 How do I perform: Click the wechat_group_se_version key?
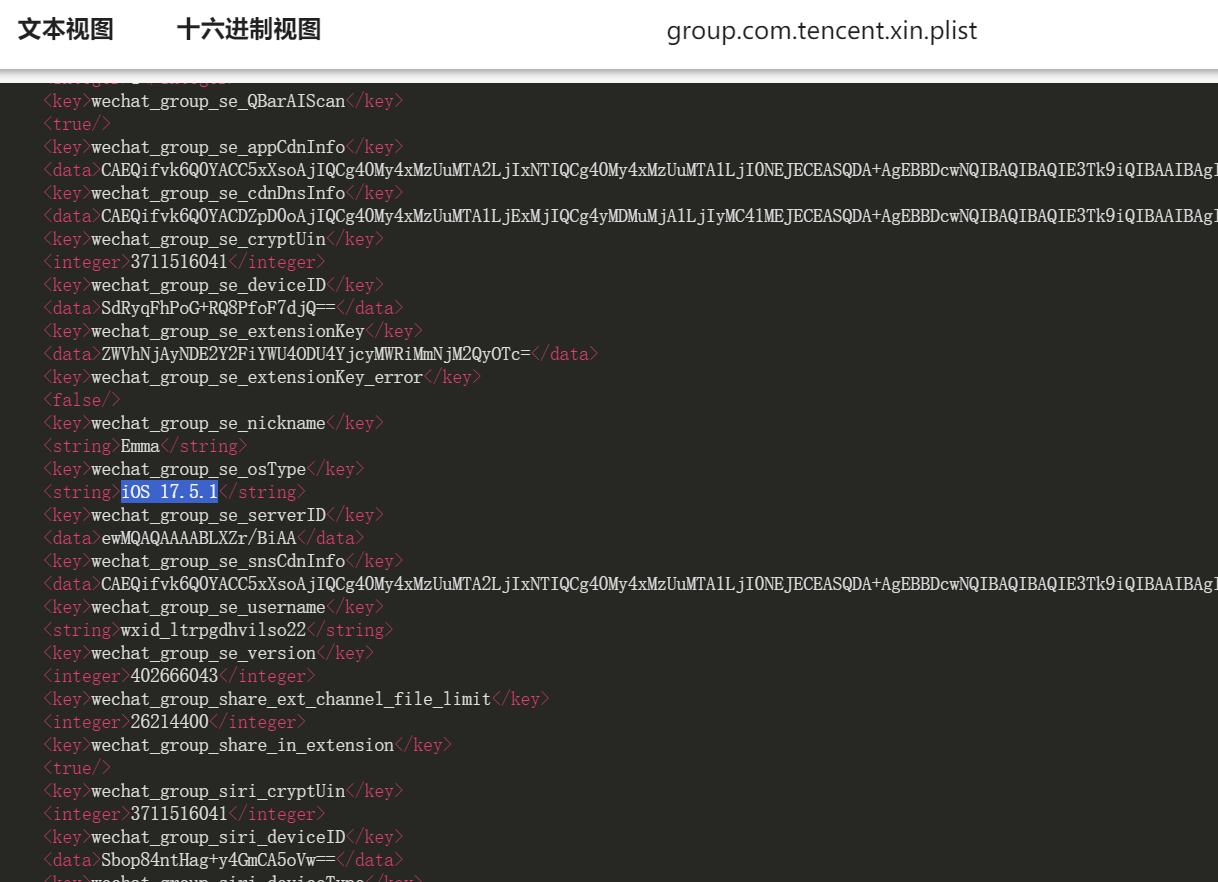pos(201,652)
